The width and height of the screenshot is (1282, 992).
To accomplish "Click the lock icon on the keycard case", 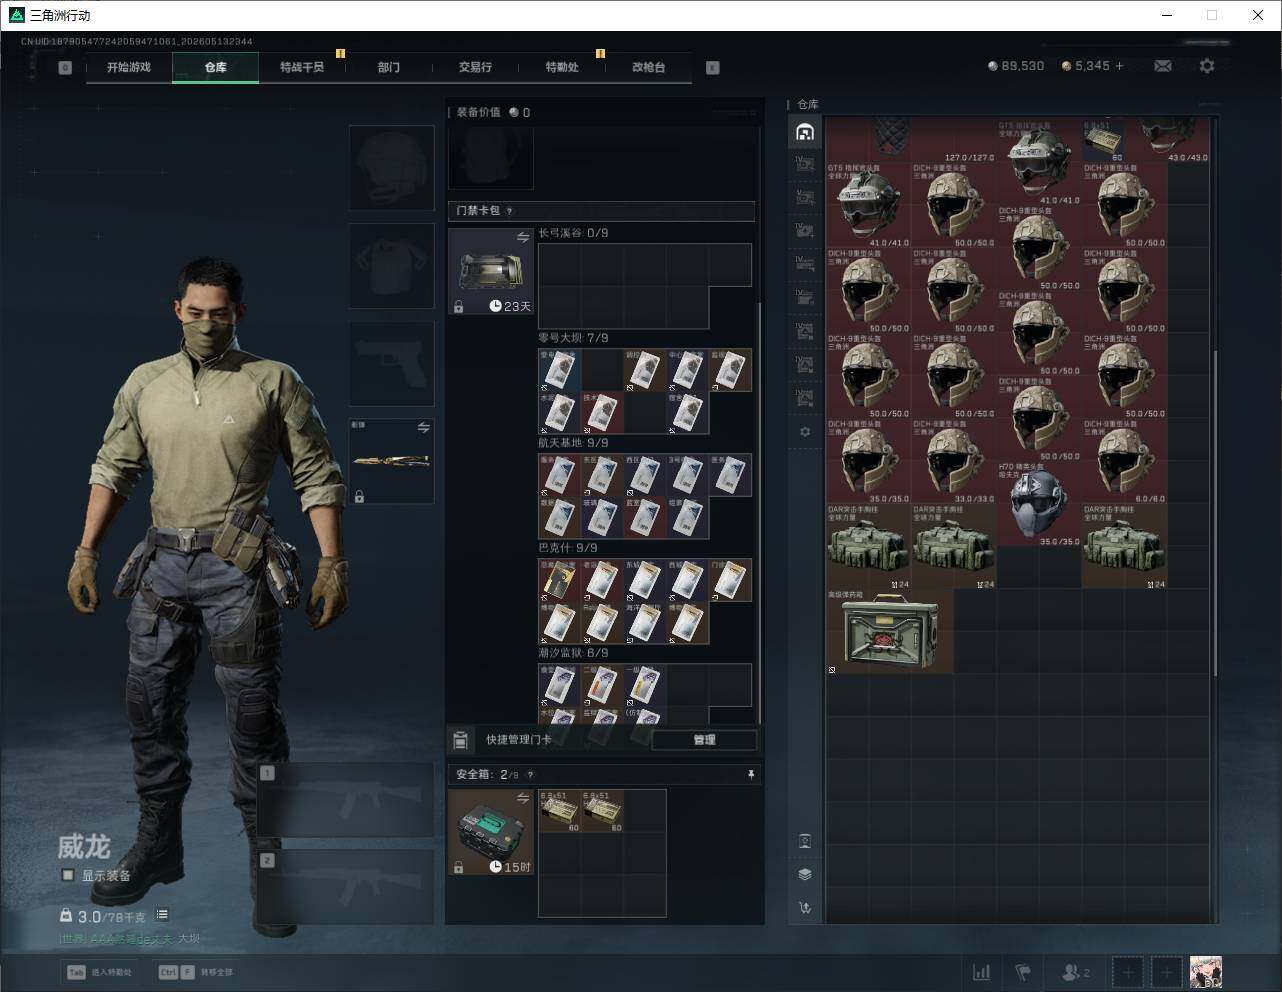I will [458, 307].
